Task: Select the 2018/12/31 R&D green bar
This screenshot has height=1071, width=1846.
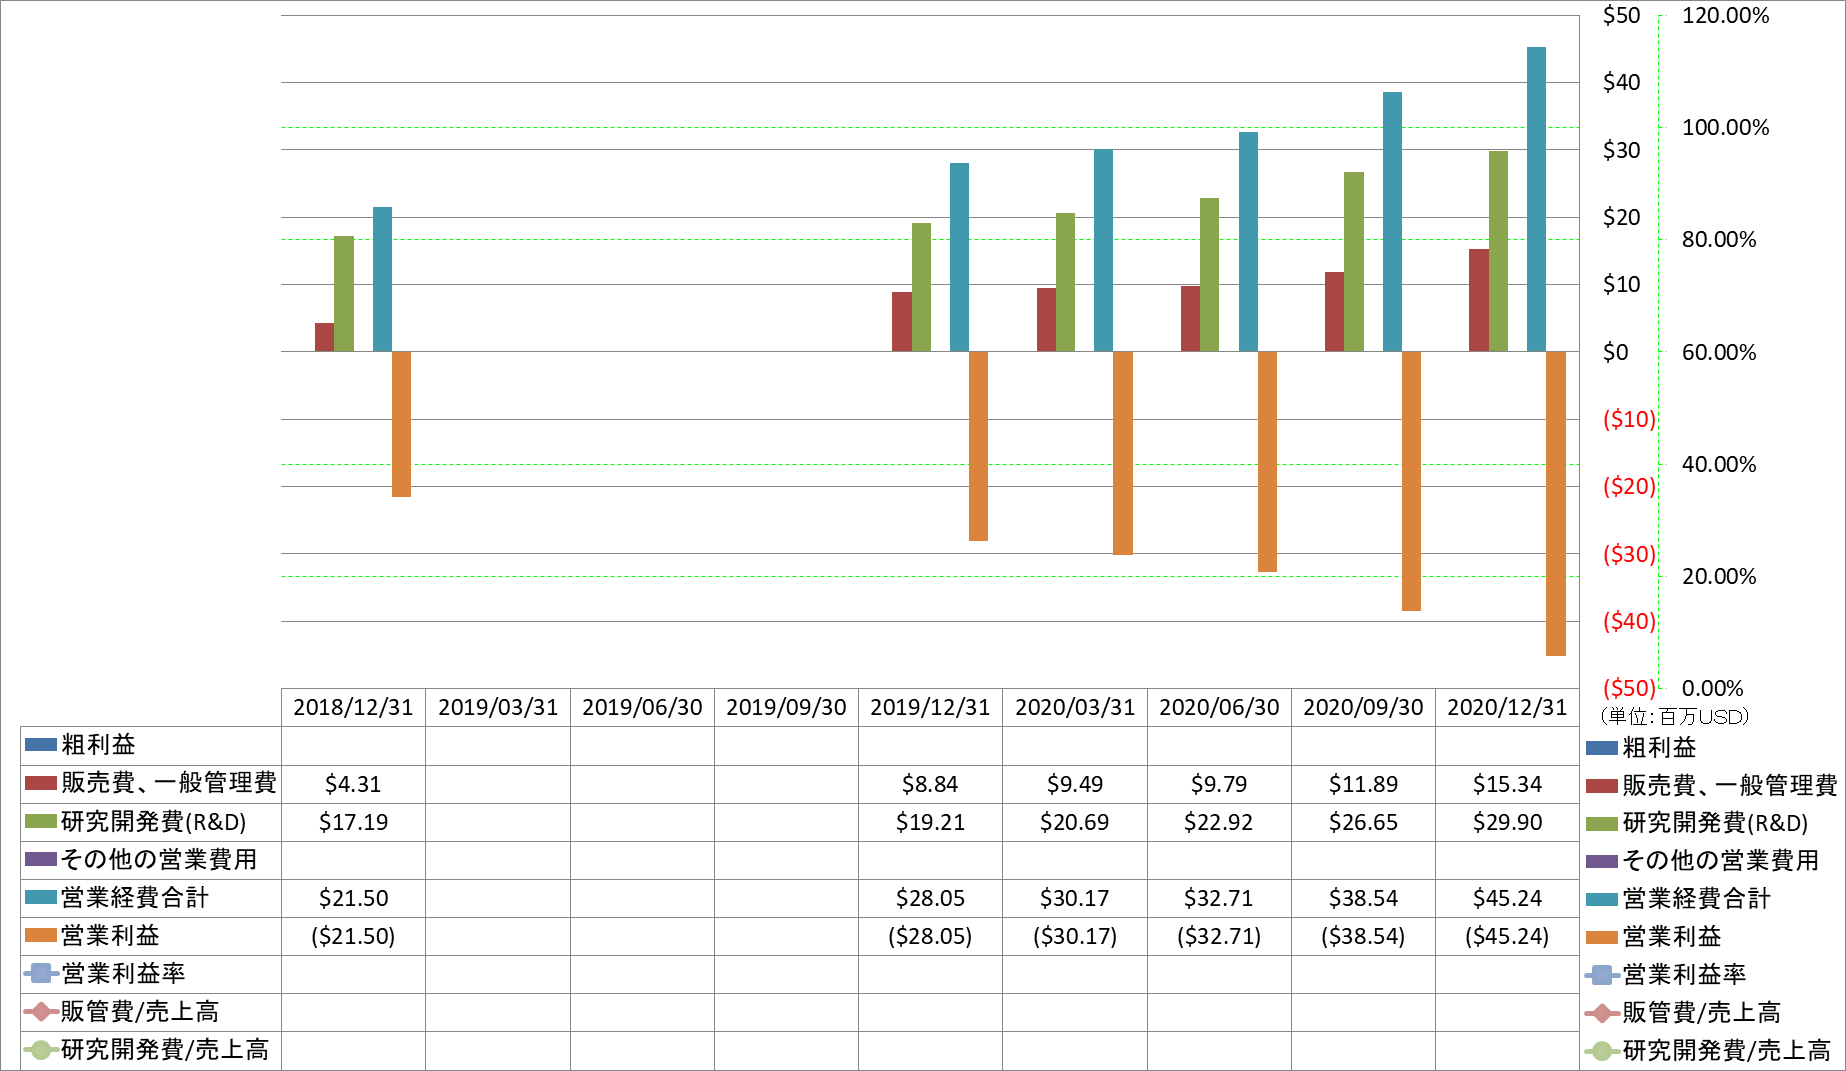Action: [x=344, y=294]
